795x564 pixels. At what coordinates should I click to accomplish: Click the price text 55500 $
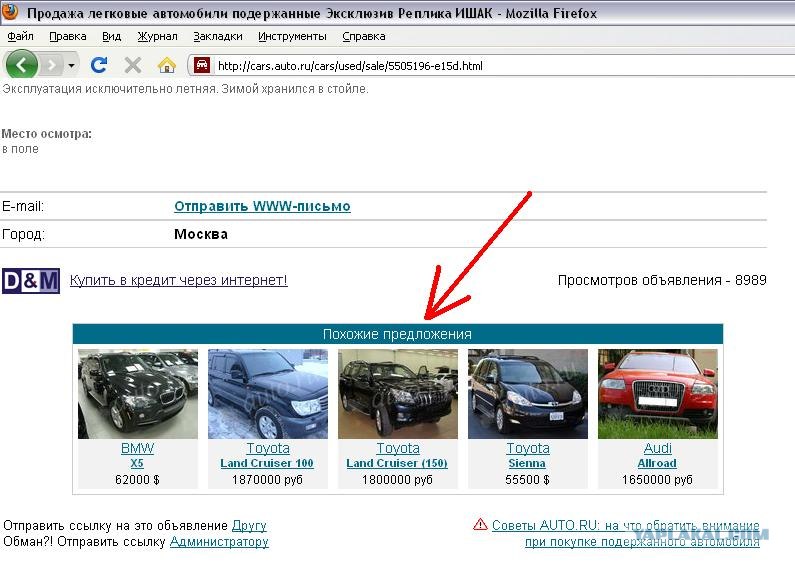pyautogui.click(x=527, y=480)
